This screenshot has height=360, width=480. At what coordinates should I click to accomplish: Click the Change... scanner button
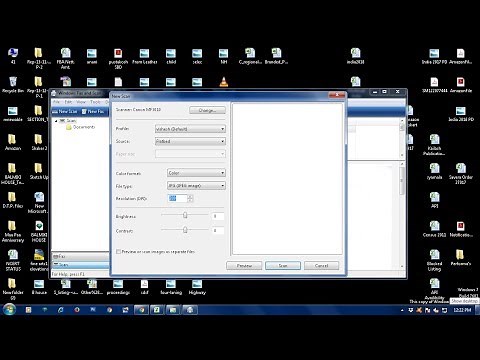207,110
